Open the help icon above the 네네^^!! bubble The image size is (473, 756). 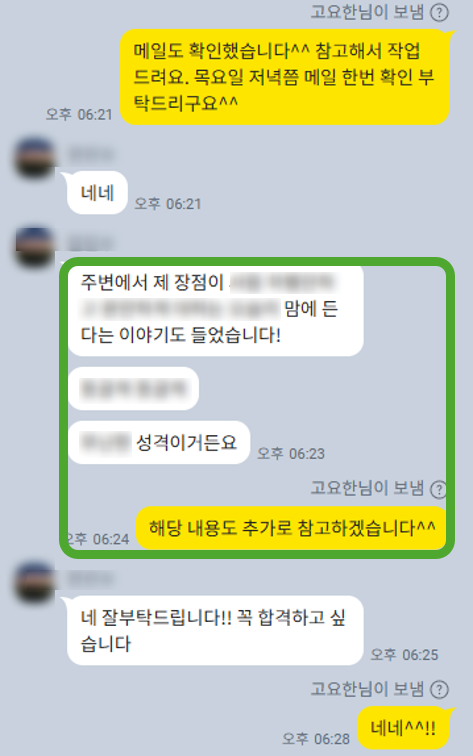click(439, 689)
